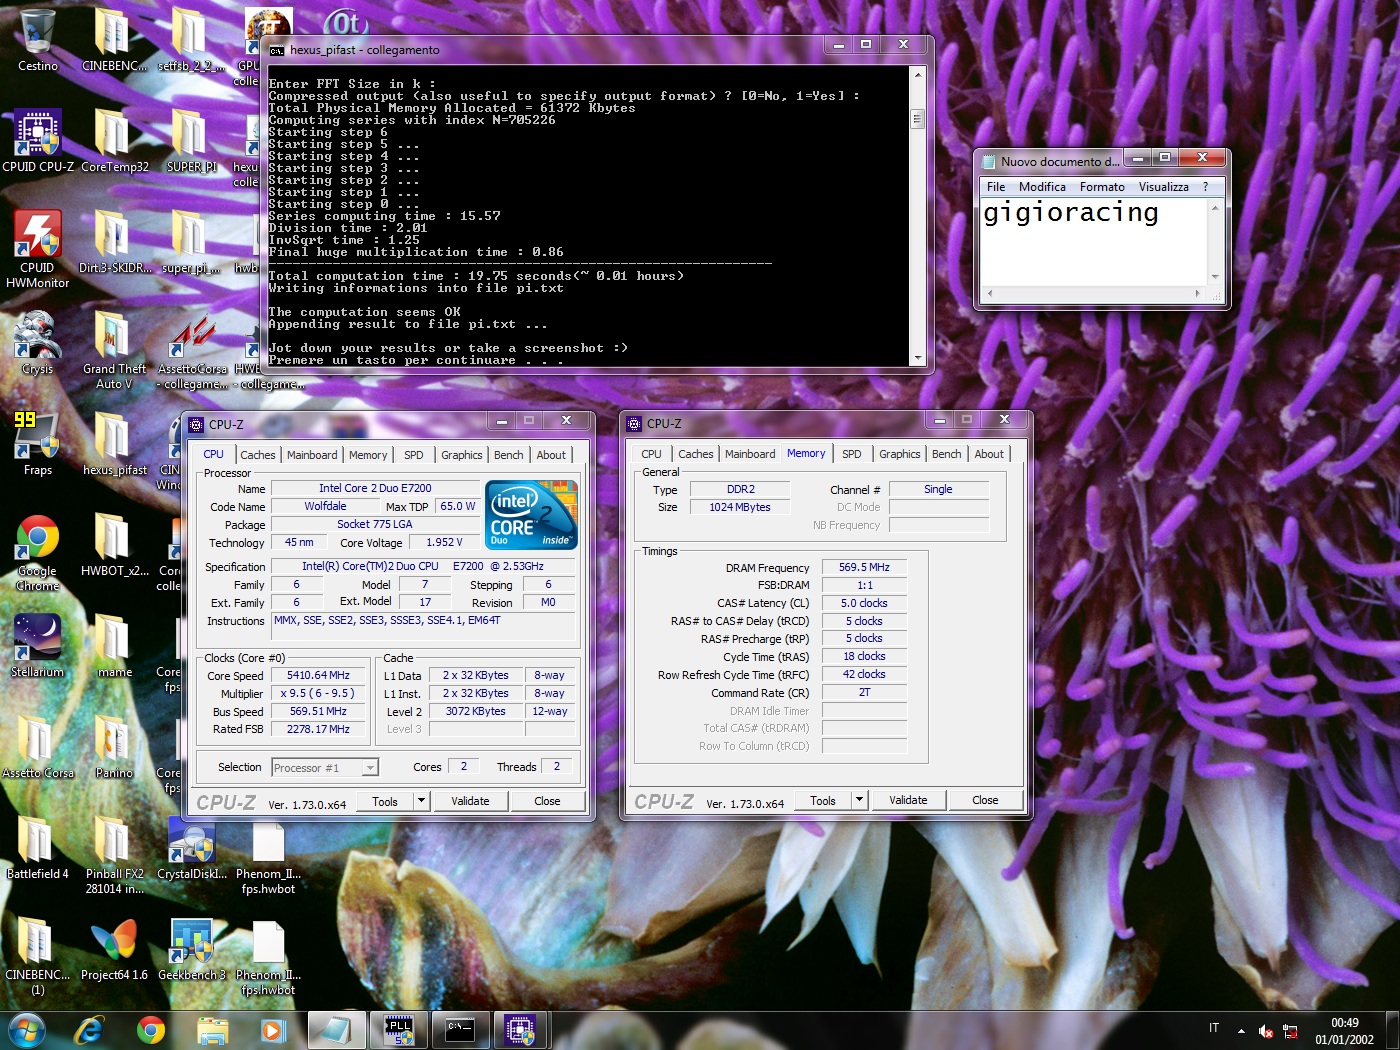Viewport: 1400px width, 1050px height.
Task: Select the Crysis game shortcut
Action: [x=37, y=343]
